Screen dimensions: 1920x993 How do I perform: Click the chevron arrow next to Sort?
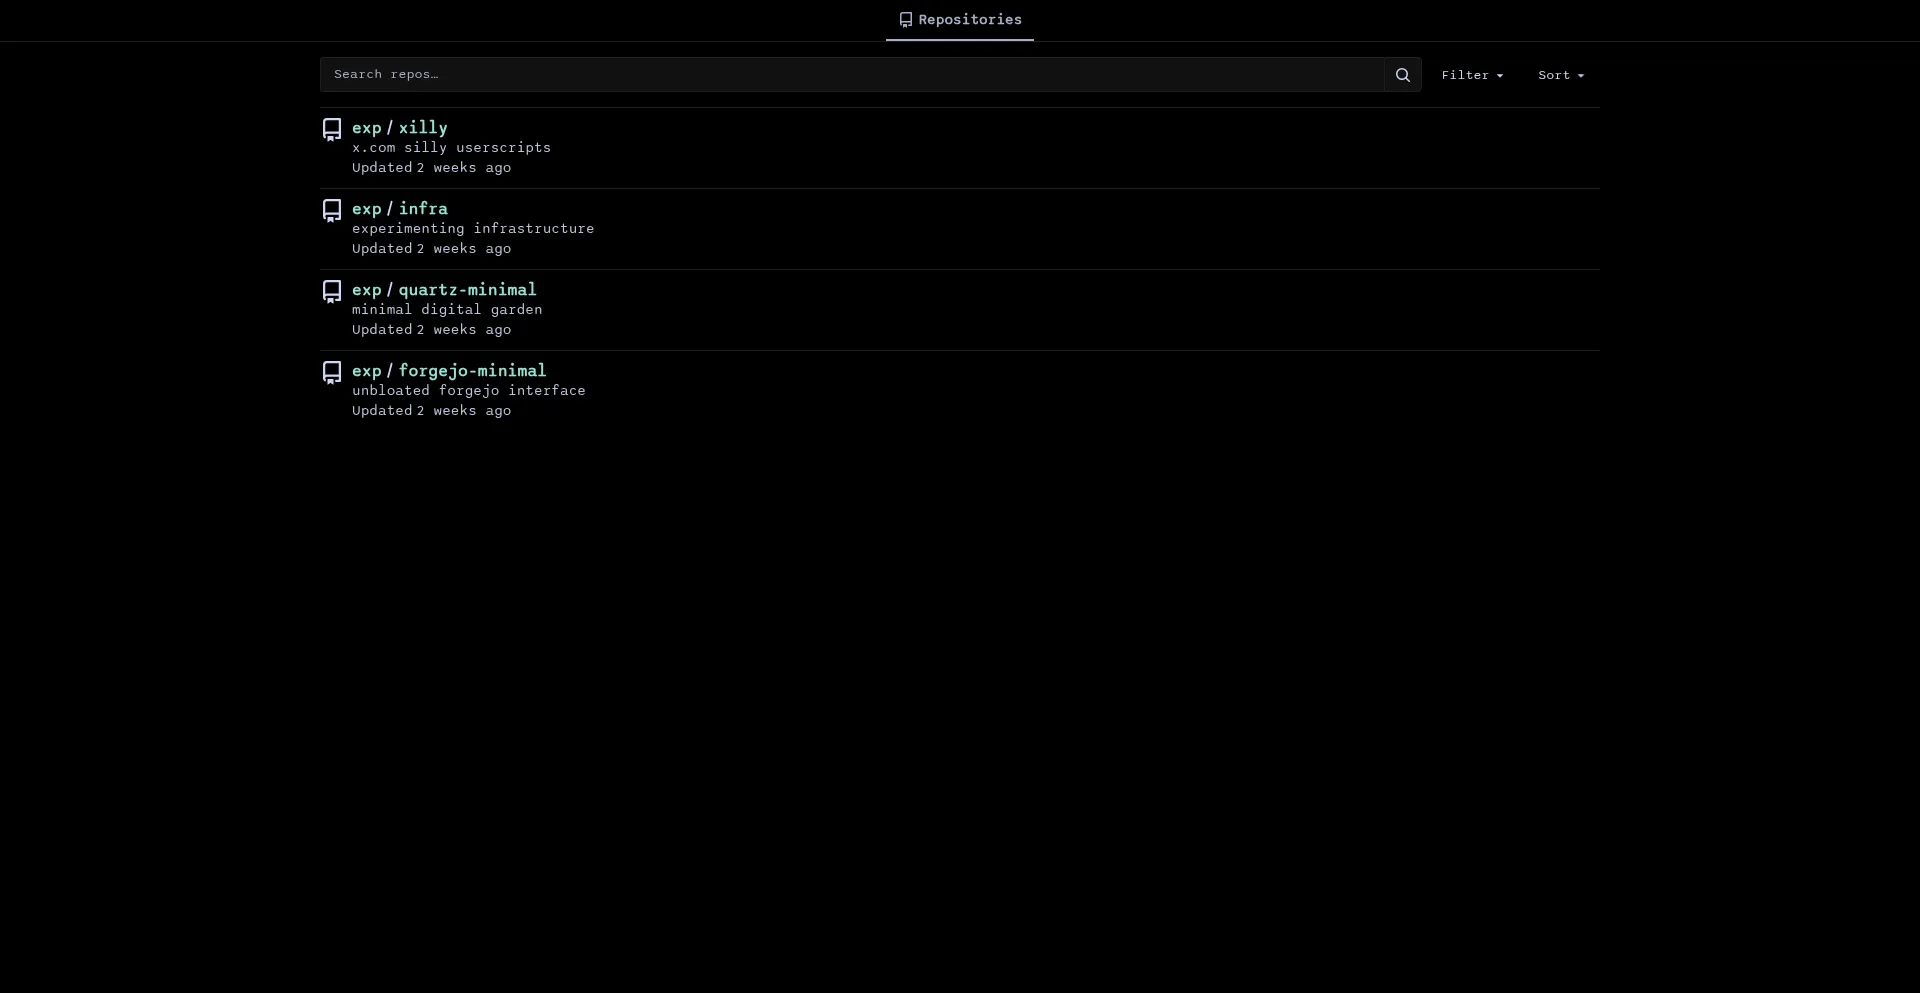coord(1581,76)
